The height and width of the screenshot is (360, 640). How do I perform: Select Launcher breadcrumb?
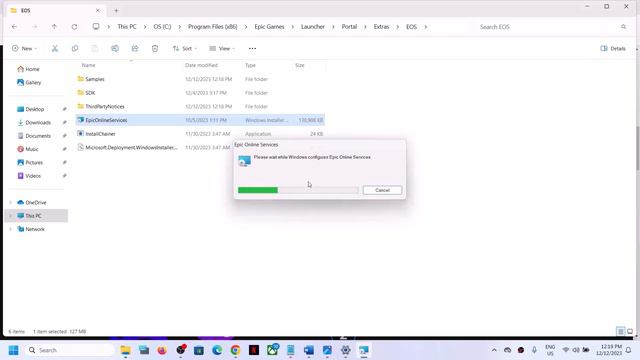313,27
